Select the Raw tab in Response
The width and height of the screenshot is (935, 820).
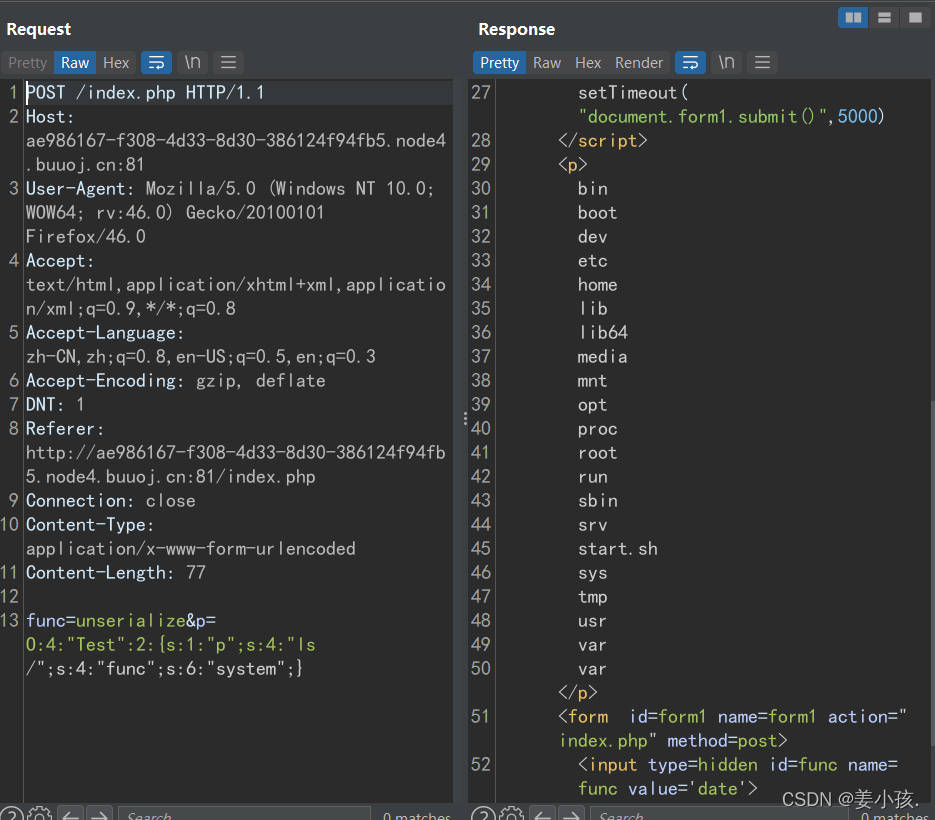click(547, 63)
